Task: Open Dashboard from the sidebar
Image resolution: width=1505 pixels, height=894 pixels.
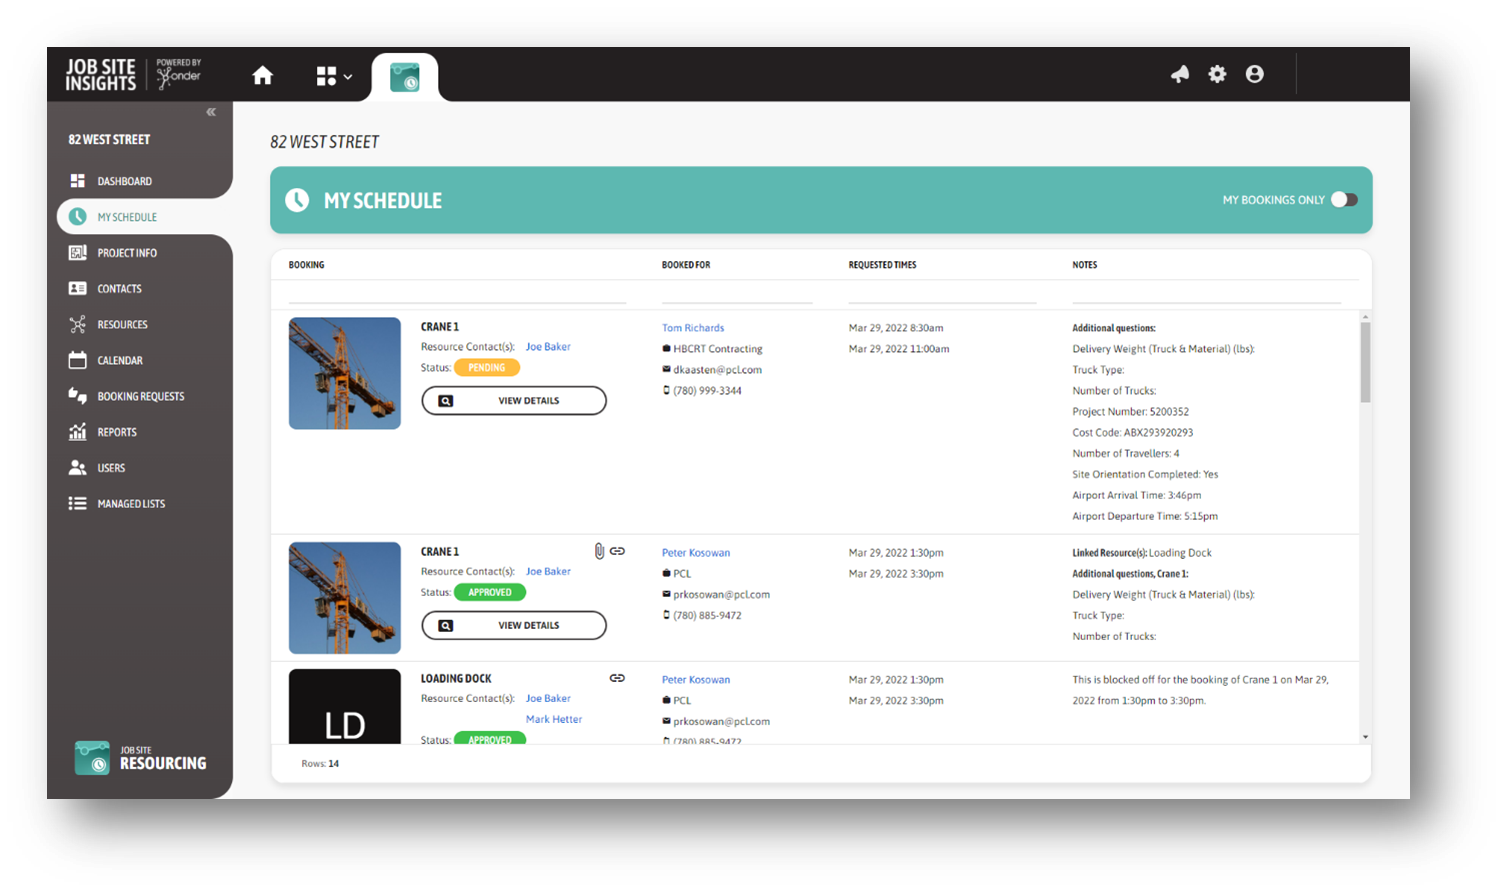Action: coord(124,181)
